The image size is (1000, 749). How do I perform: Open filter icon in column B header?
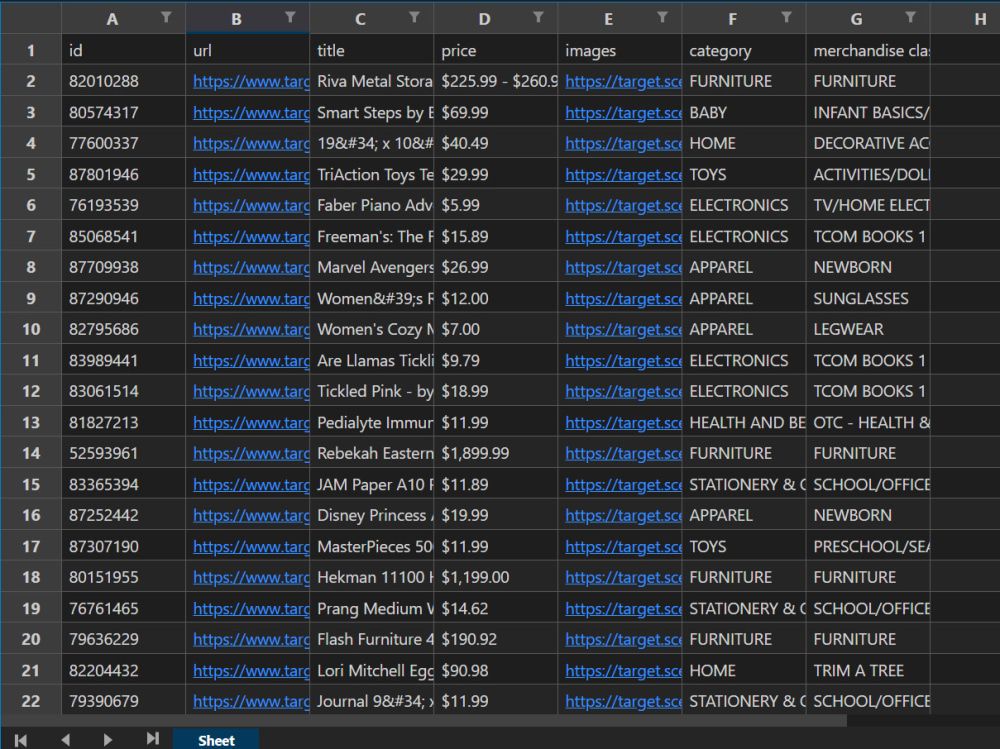(x=290, y=18)
